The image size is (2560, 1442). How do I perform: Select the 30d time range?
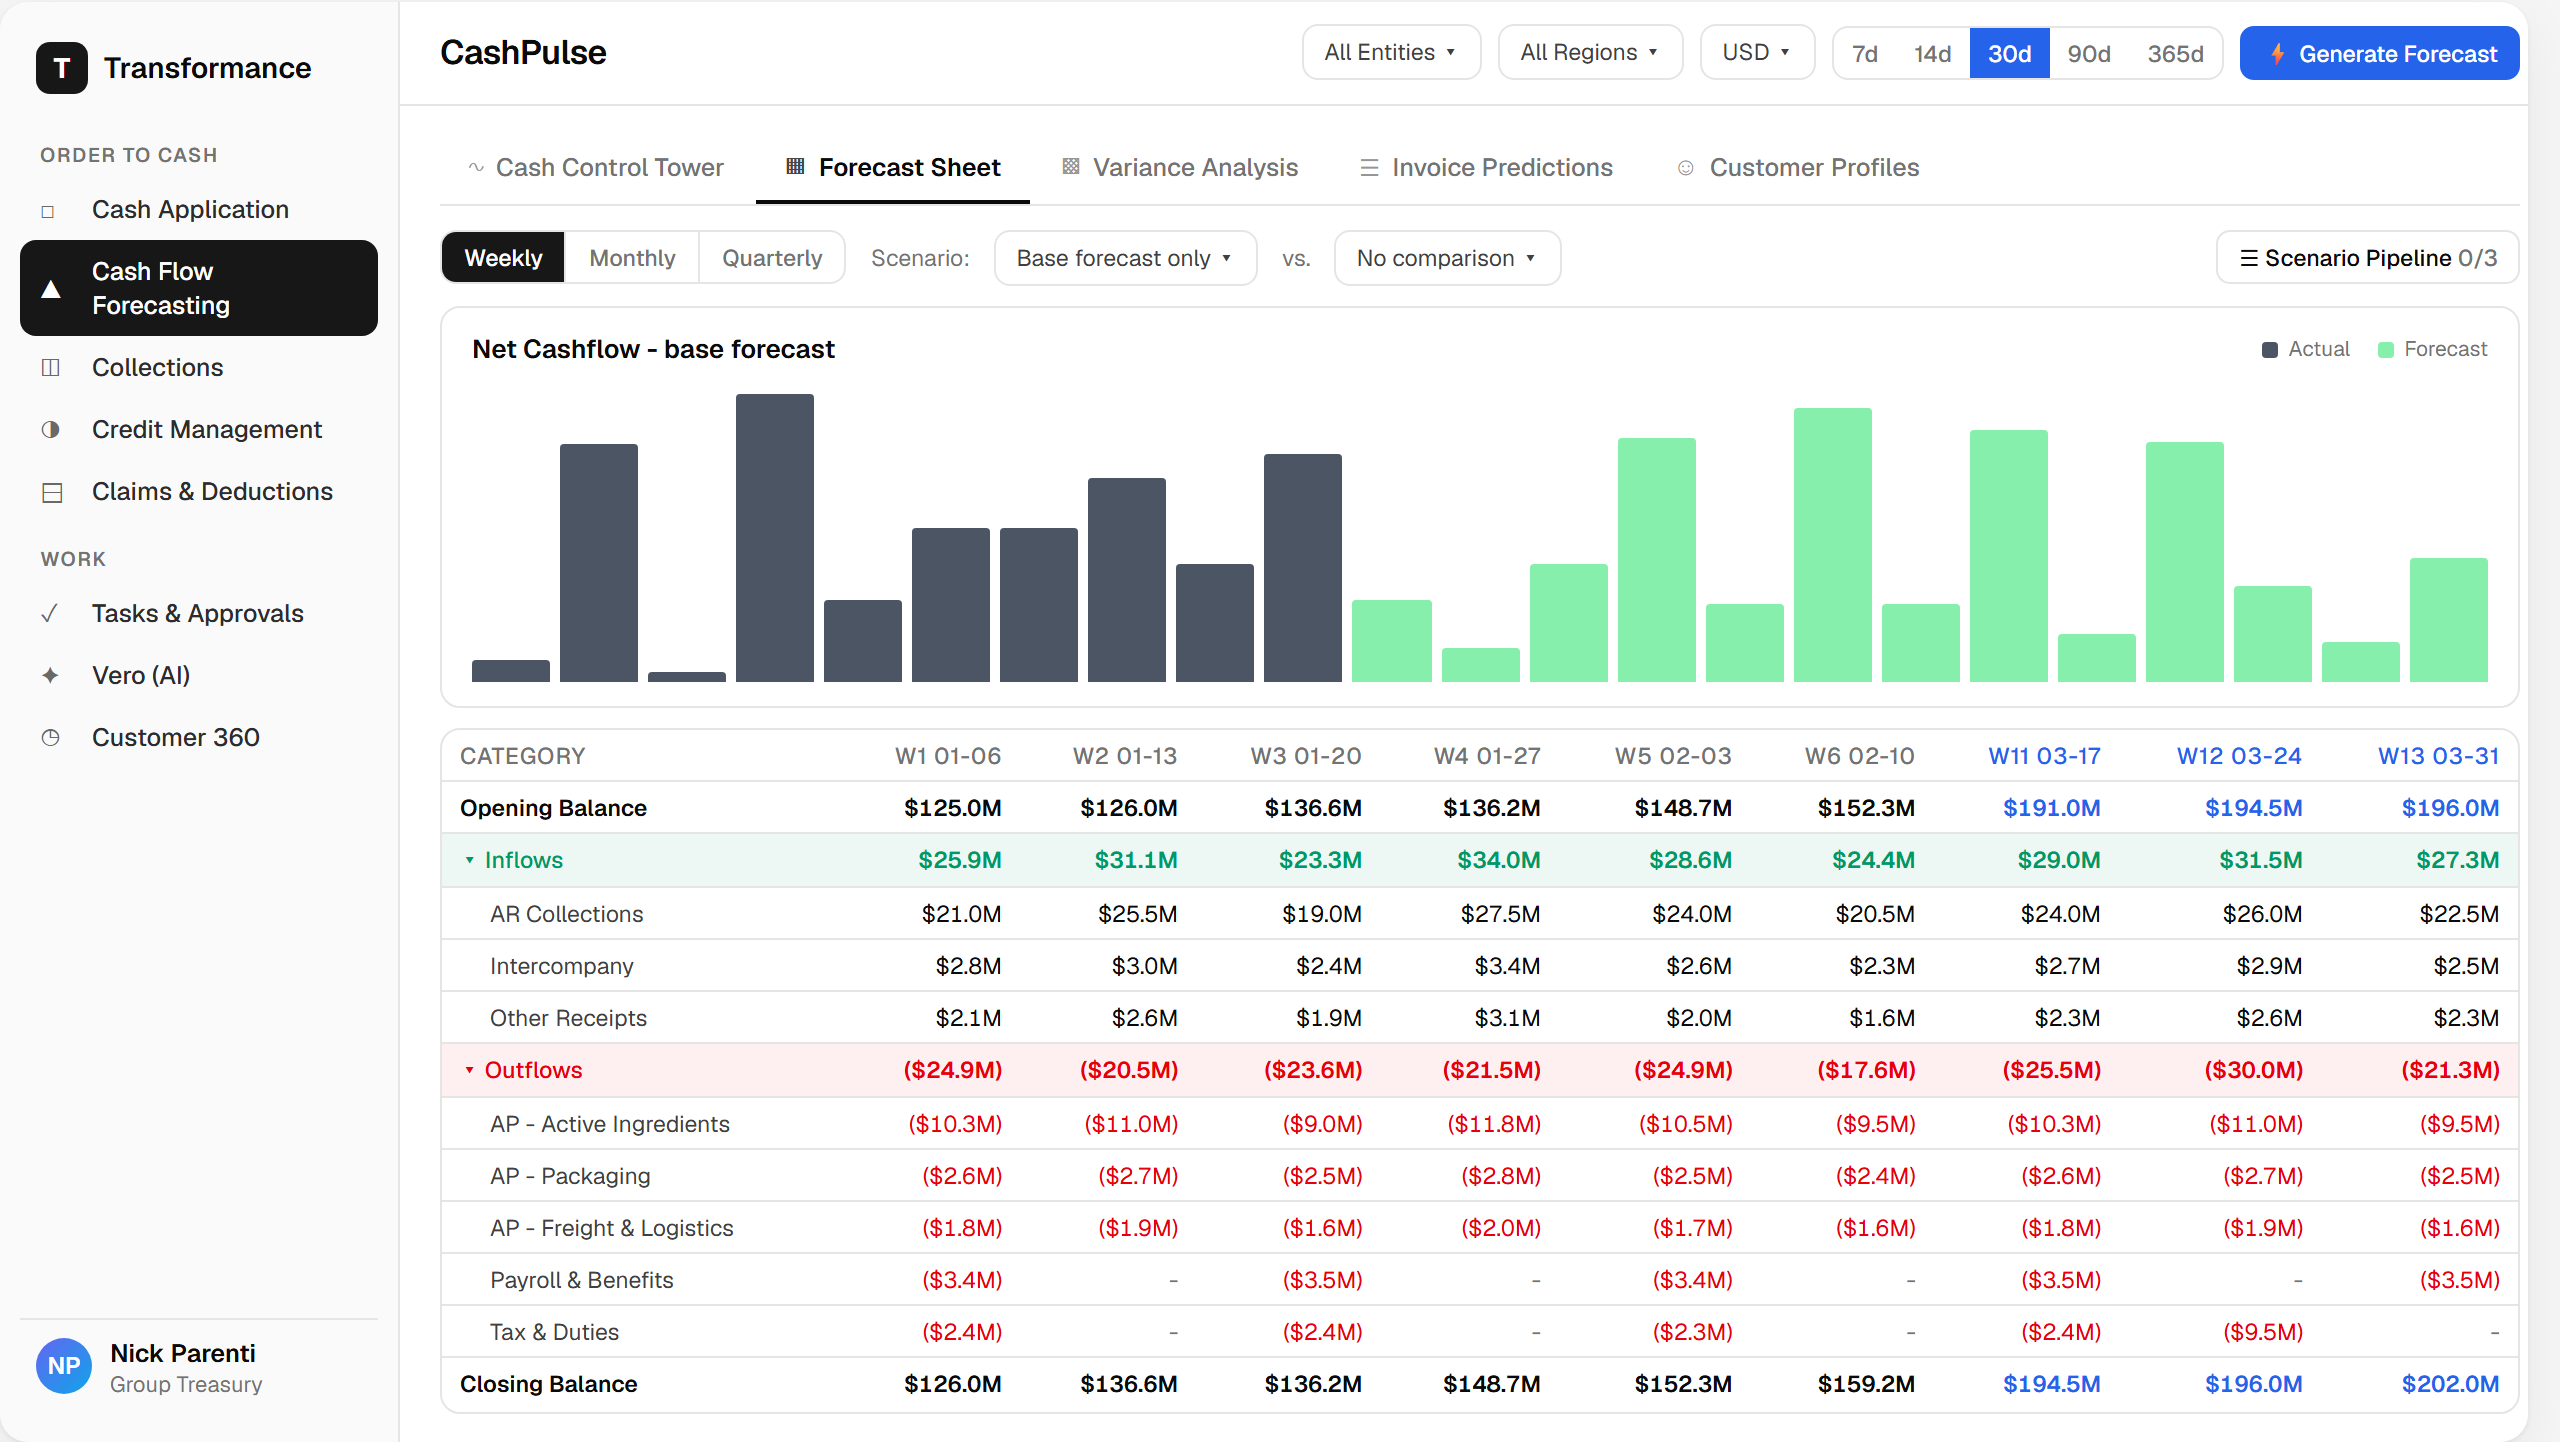coord(2009,54)
